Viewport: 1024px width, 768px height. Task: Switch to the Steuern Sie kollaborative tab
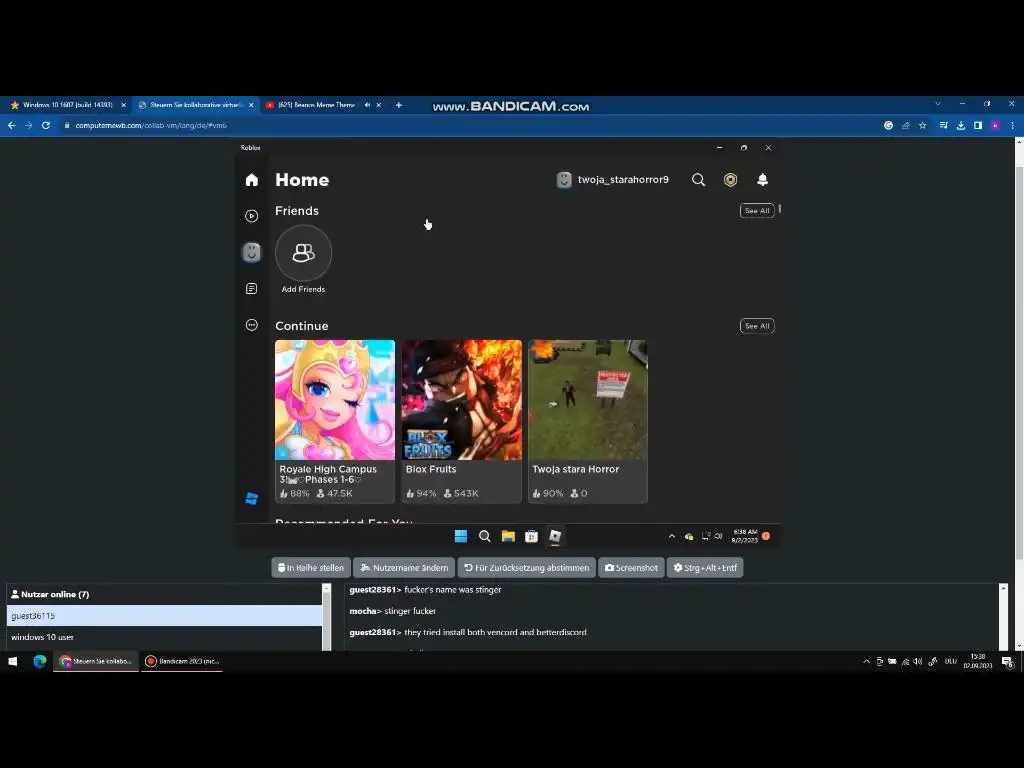pos(196,104)
